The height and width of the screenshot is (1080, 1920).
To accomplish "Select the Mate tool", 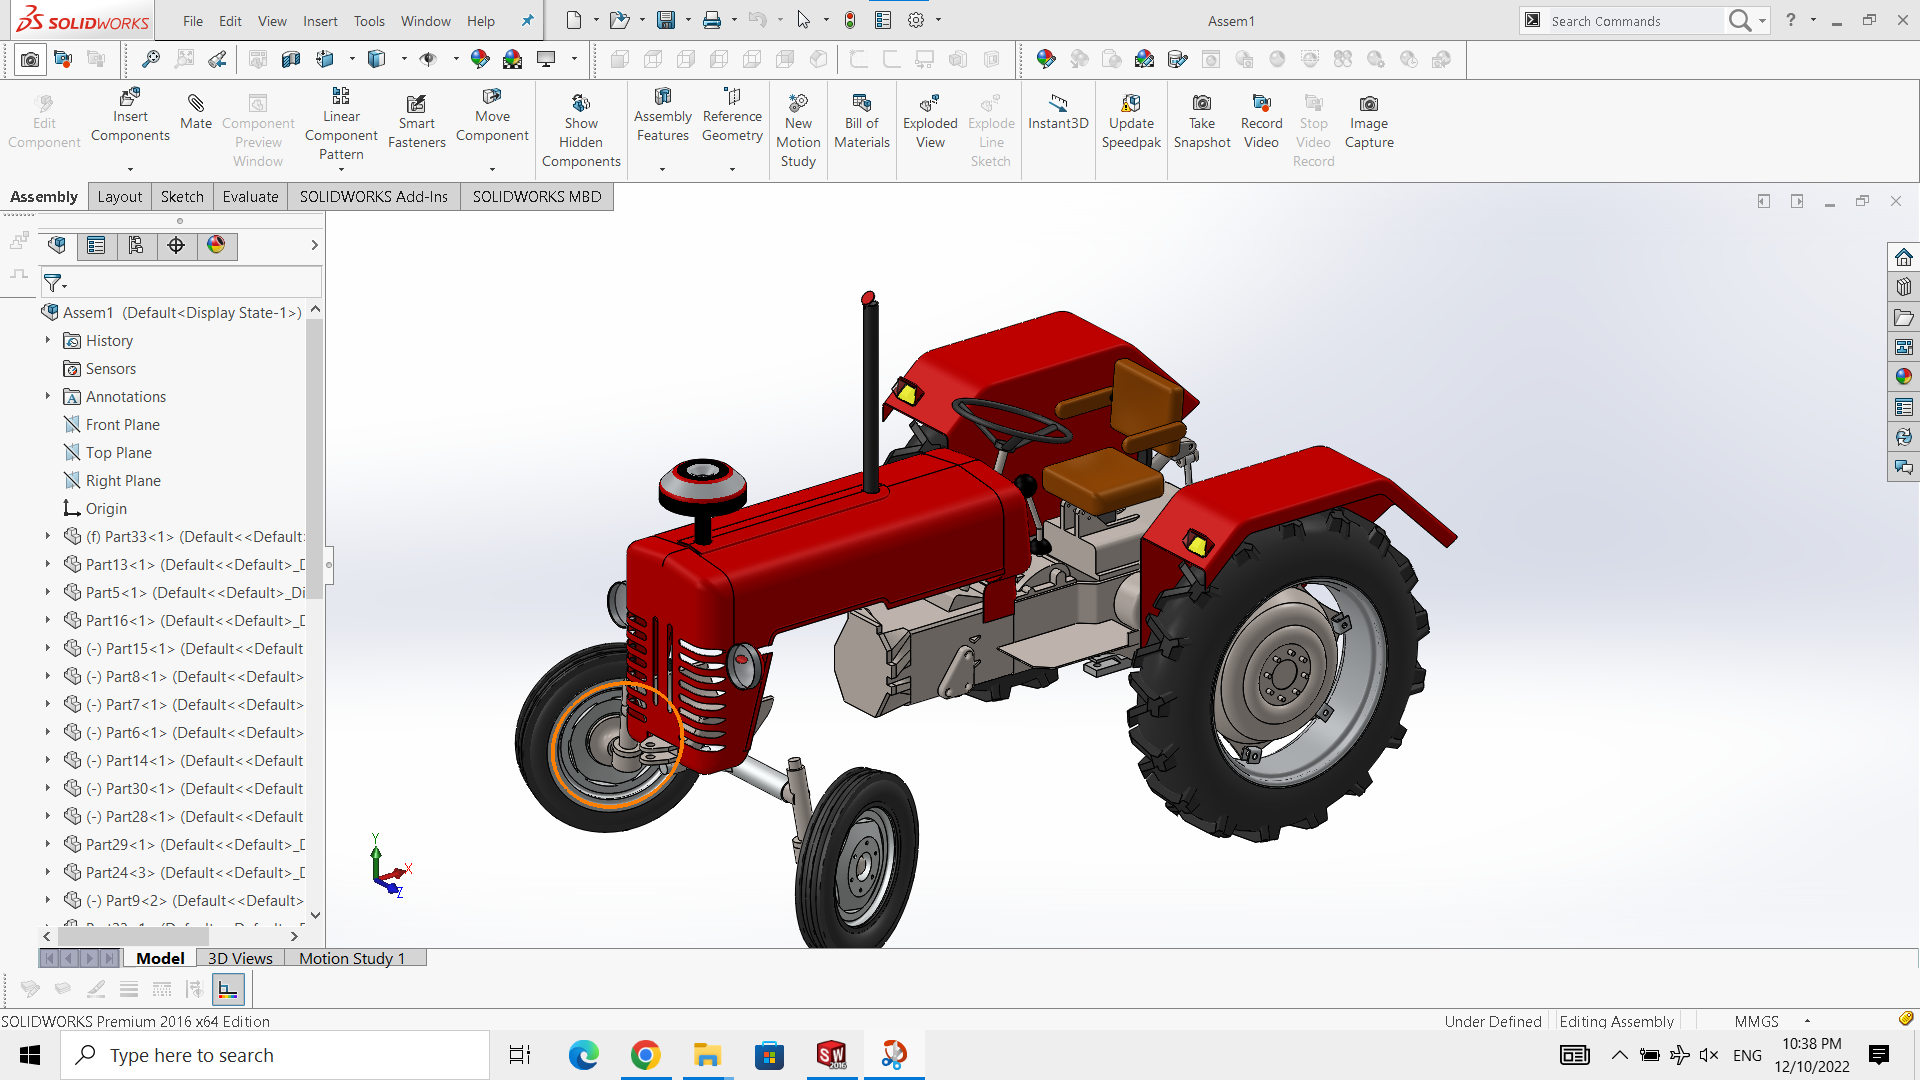I will (x=196, y=111).
